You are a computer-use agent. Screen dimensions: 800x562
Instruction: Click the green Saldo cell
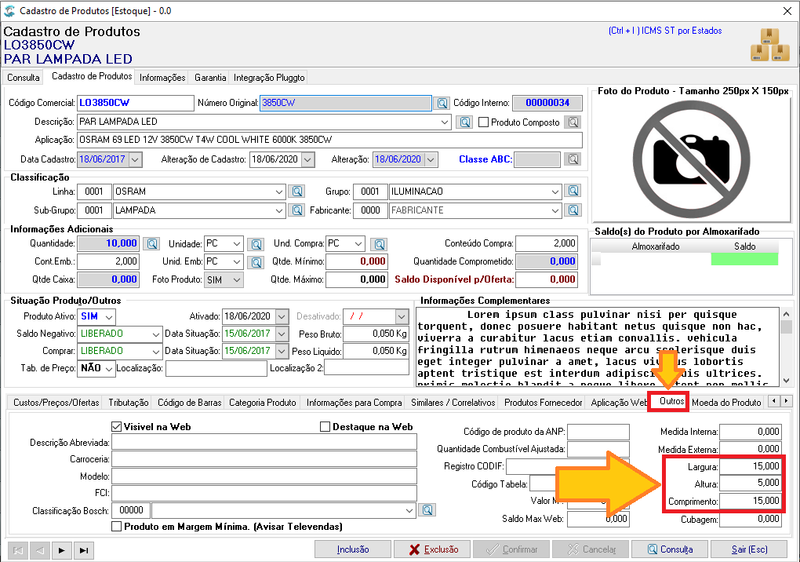pos(744,259)
